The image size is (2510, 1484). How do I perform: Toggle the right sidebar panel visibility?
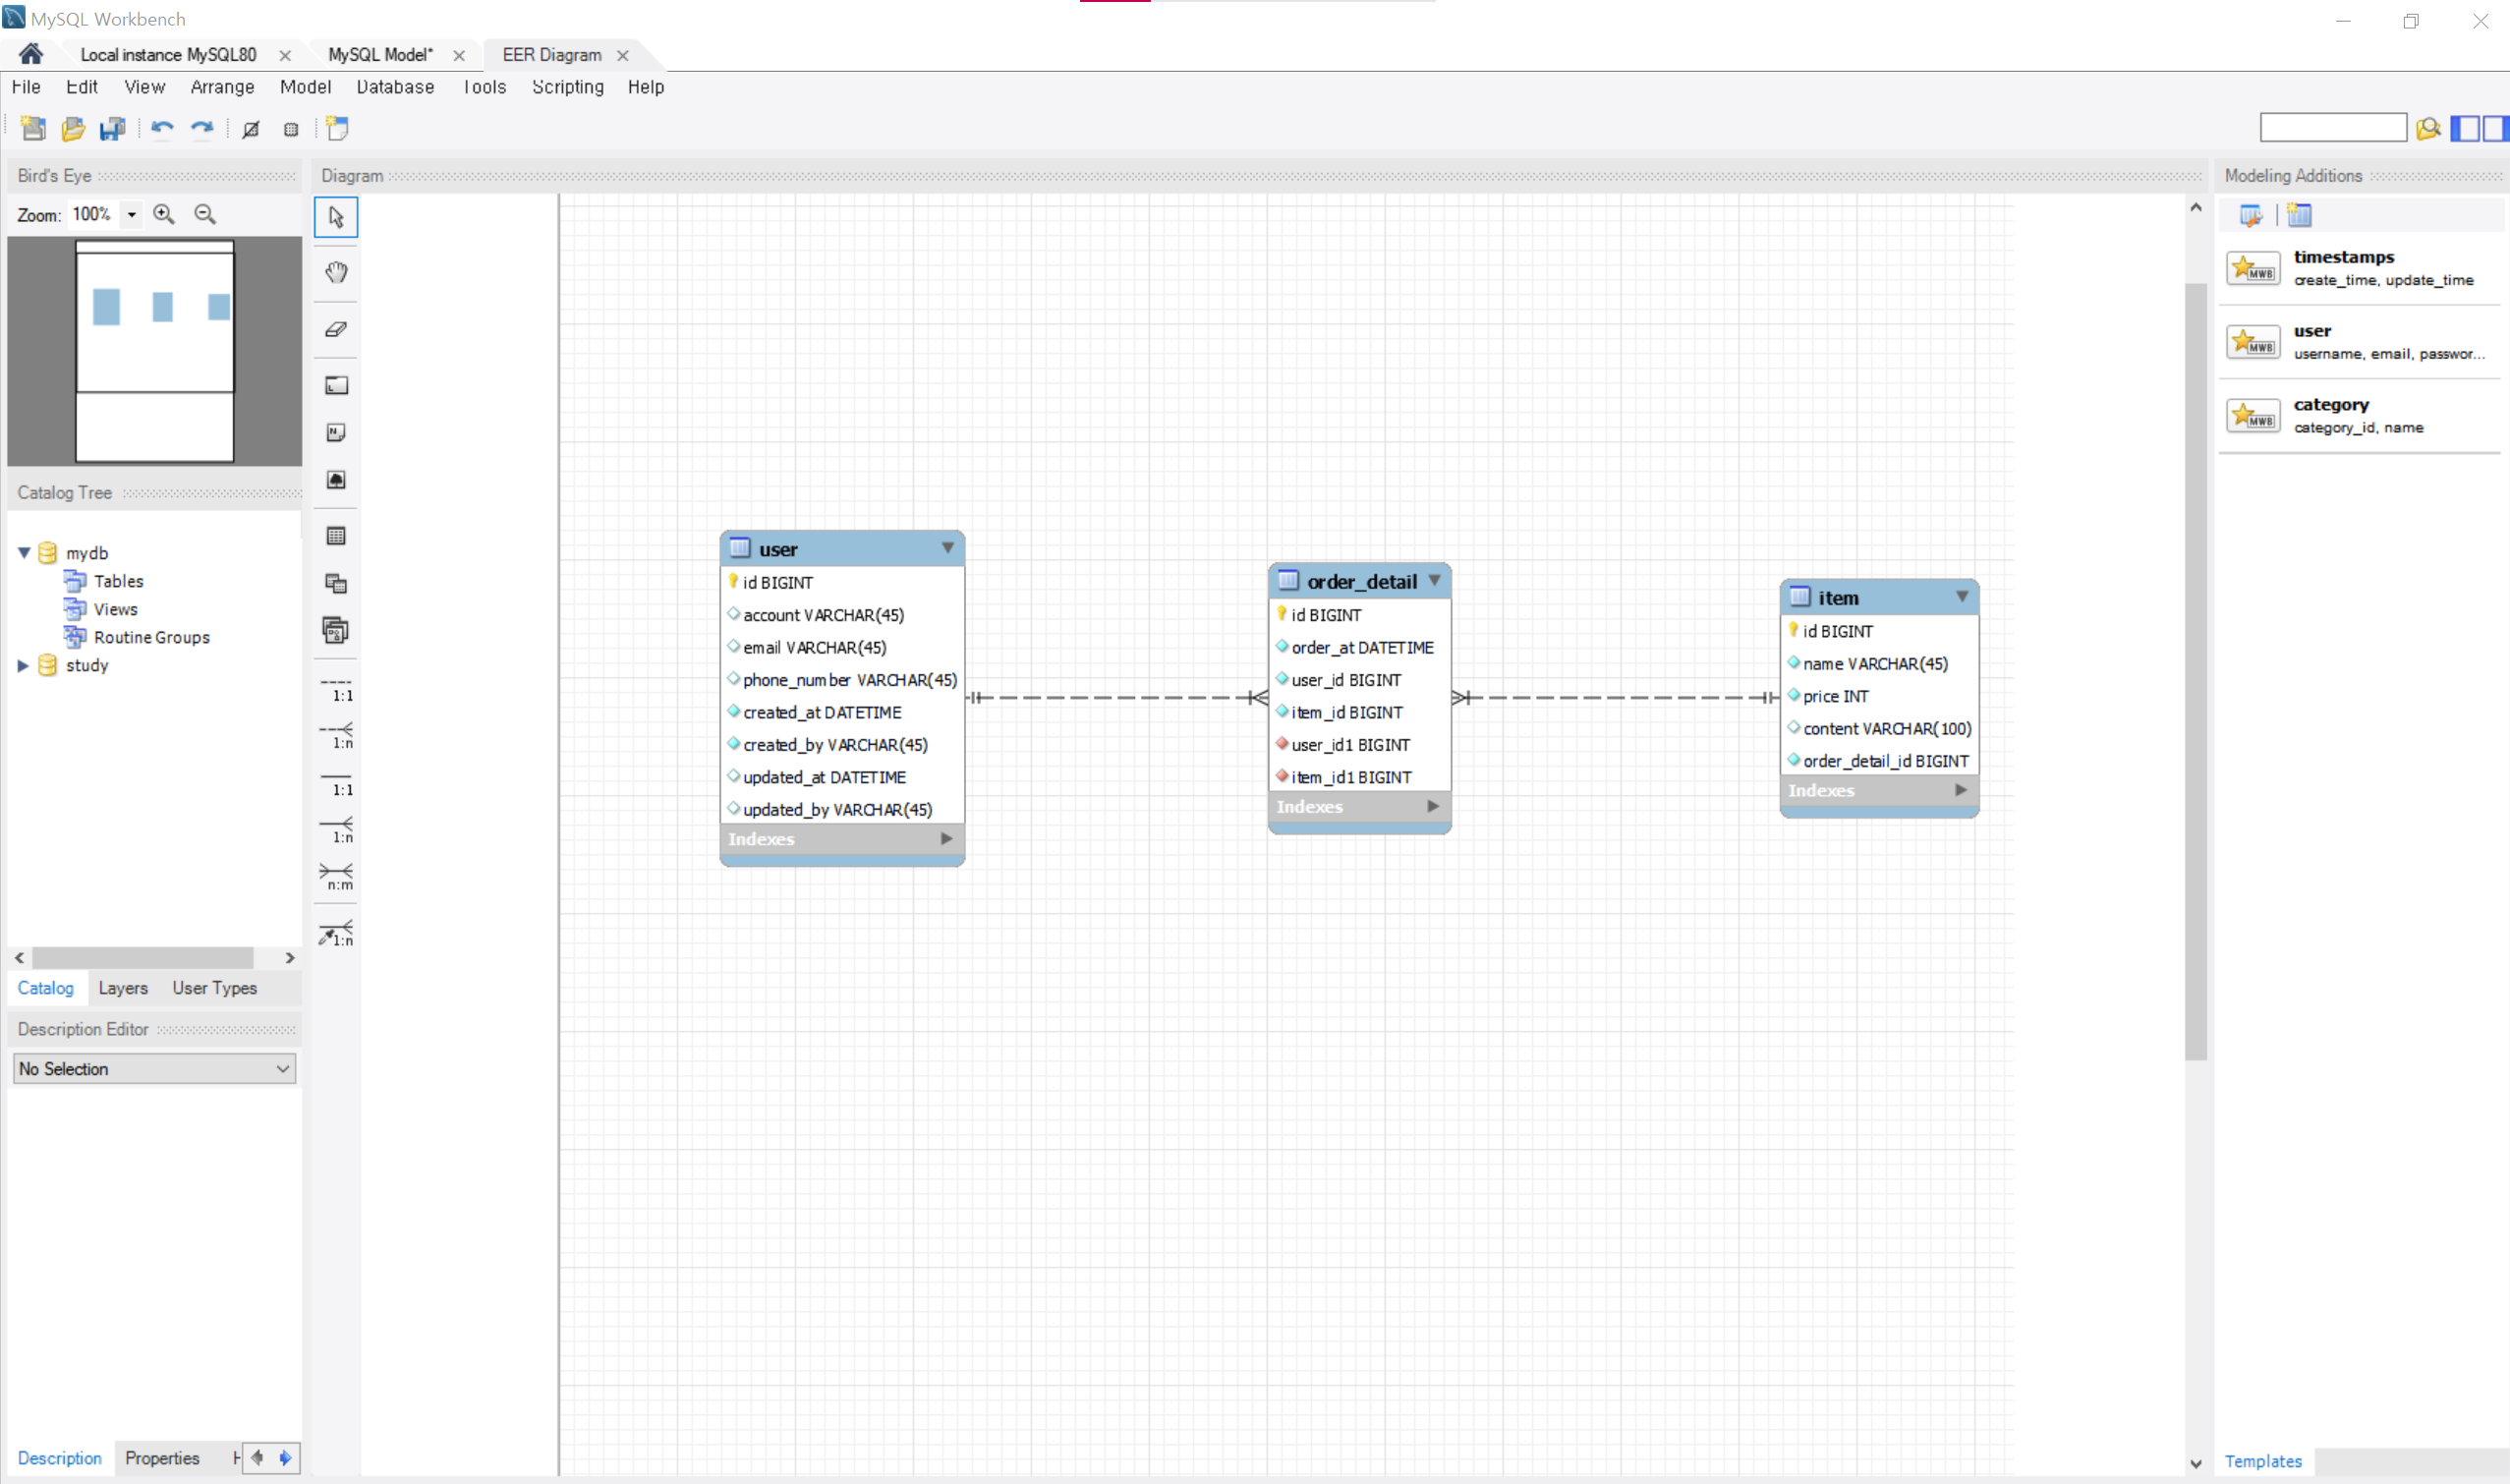pyautogui.click(x=2495, y=128)
